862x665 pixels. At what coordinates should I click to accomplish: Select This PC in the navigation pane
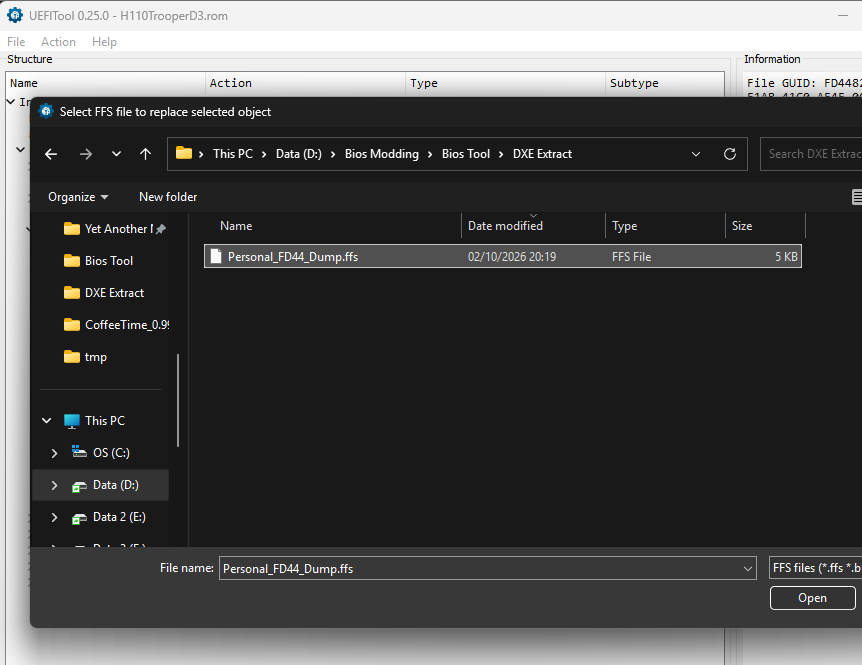95,421
